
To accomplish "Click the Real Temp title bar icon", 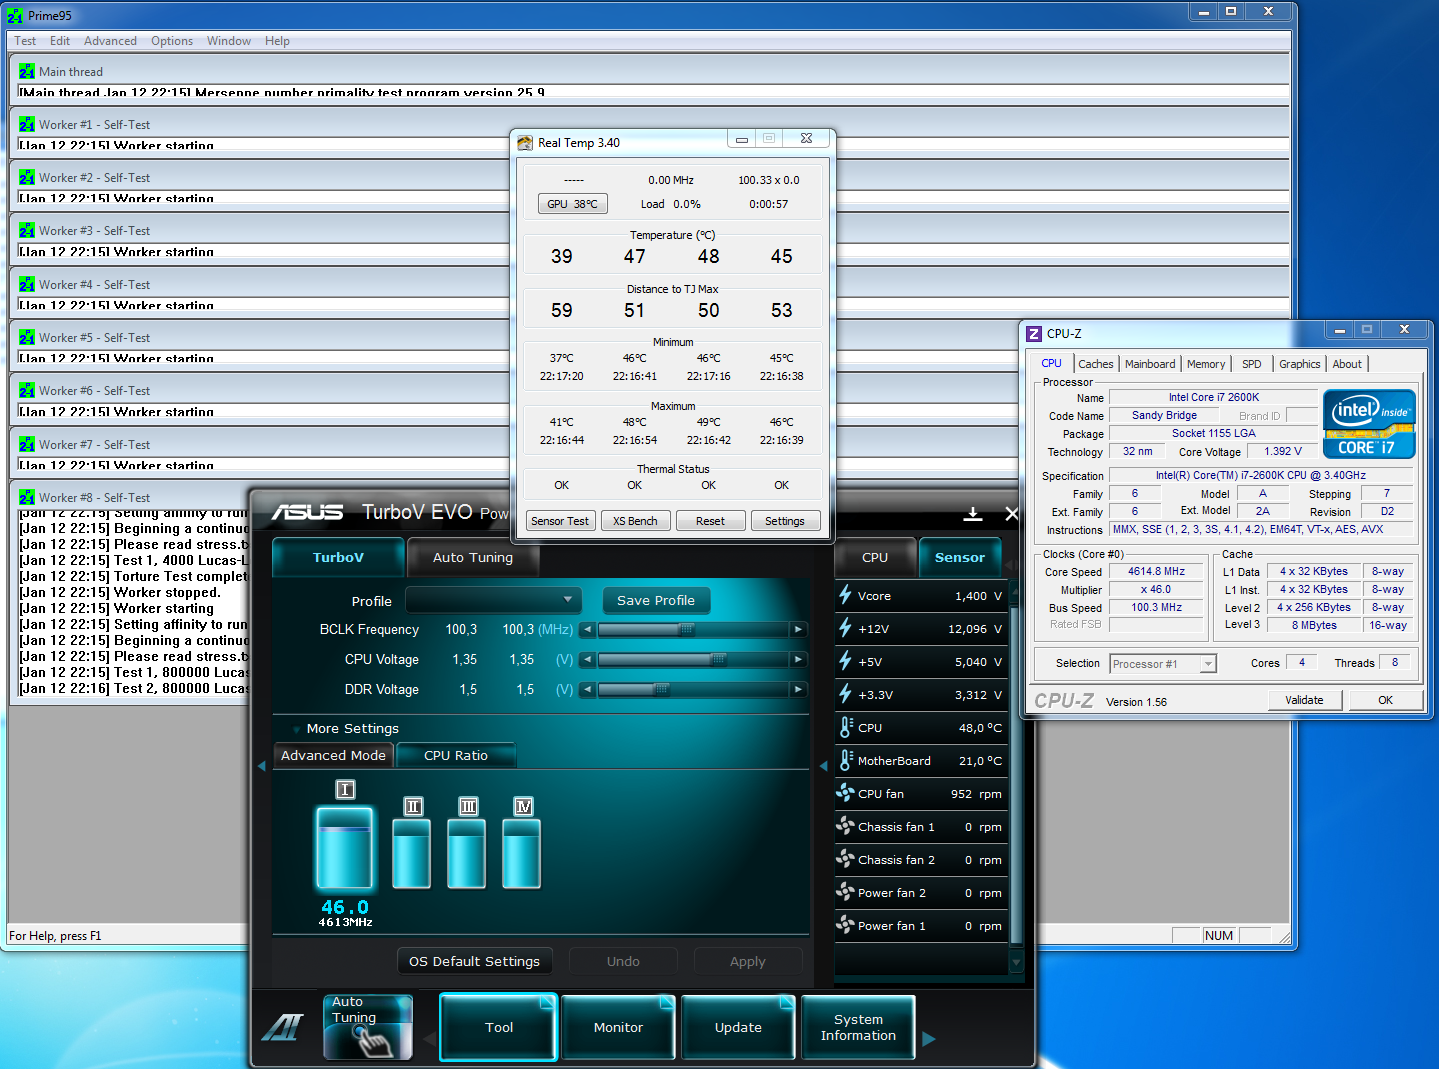I will click(525, 143).
